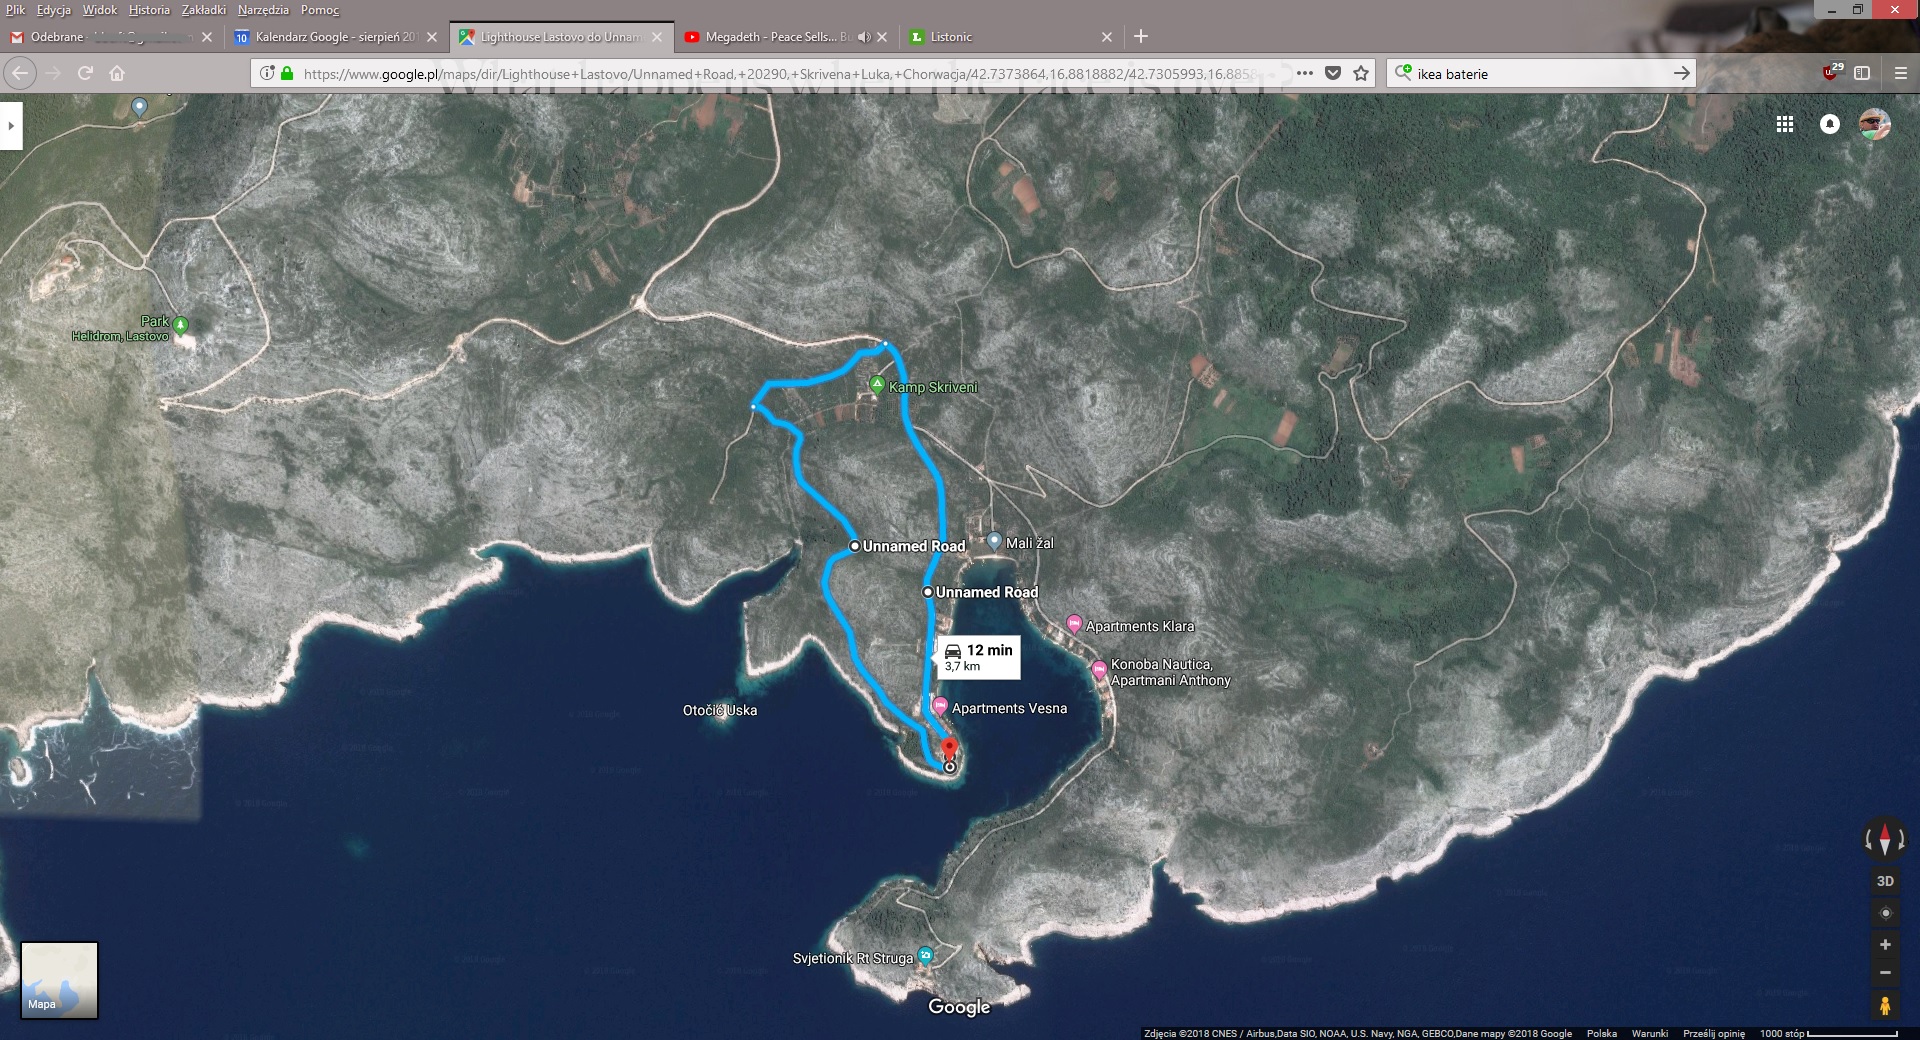Click the browser home icon
The width and height of the screenshot is (1920, 1040).
pyautogui.click(x=117, y=73)
